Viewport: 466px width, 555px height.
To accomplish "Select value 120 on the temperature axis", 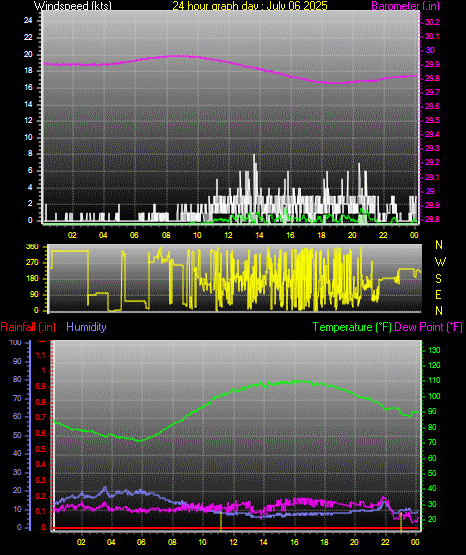I will point(434,366).
